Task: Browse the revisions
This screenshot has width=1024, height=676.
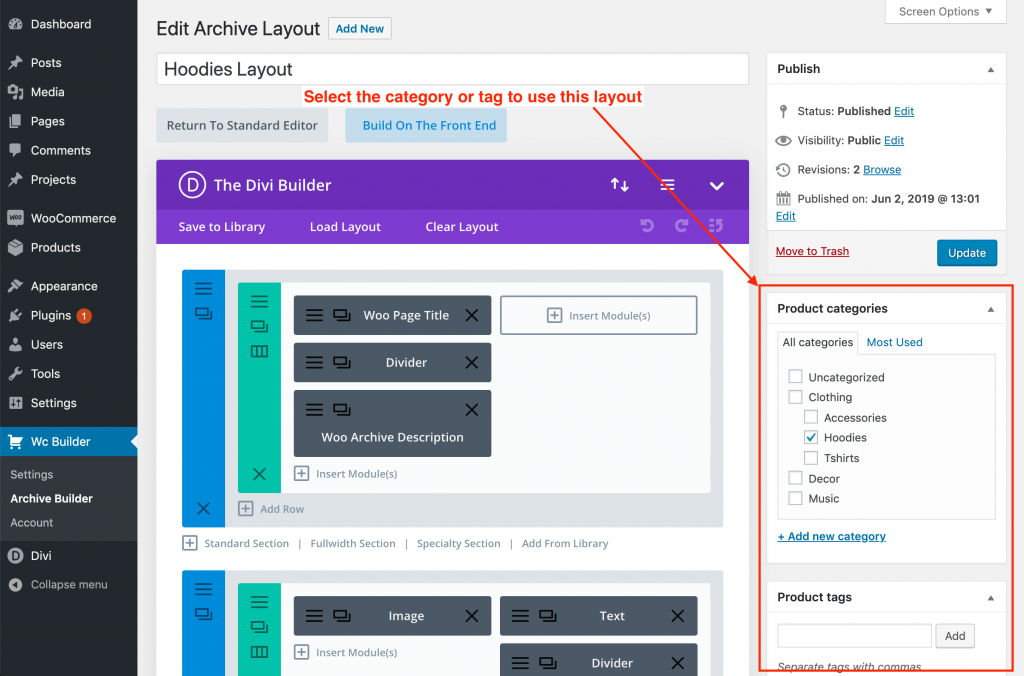Action: (x=882, y=170)
